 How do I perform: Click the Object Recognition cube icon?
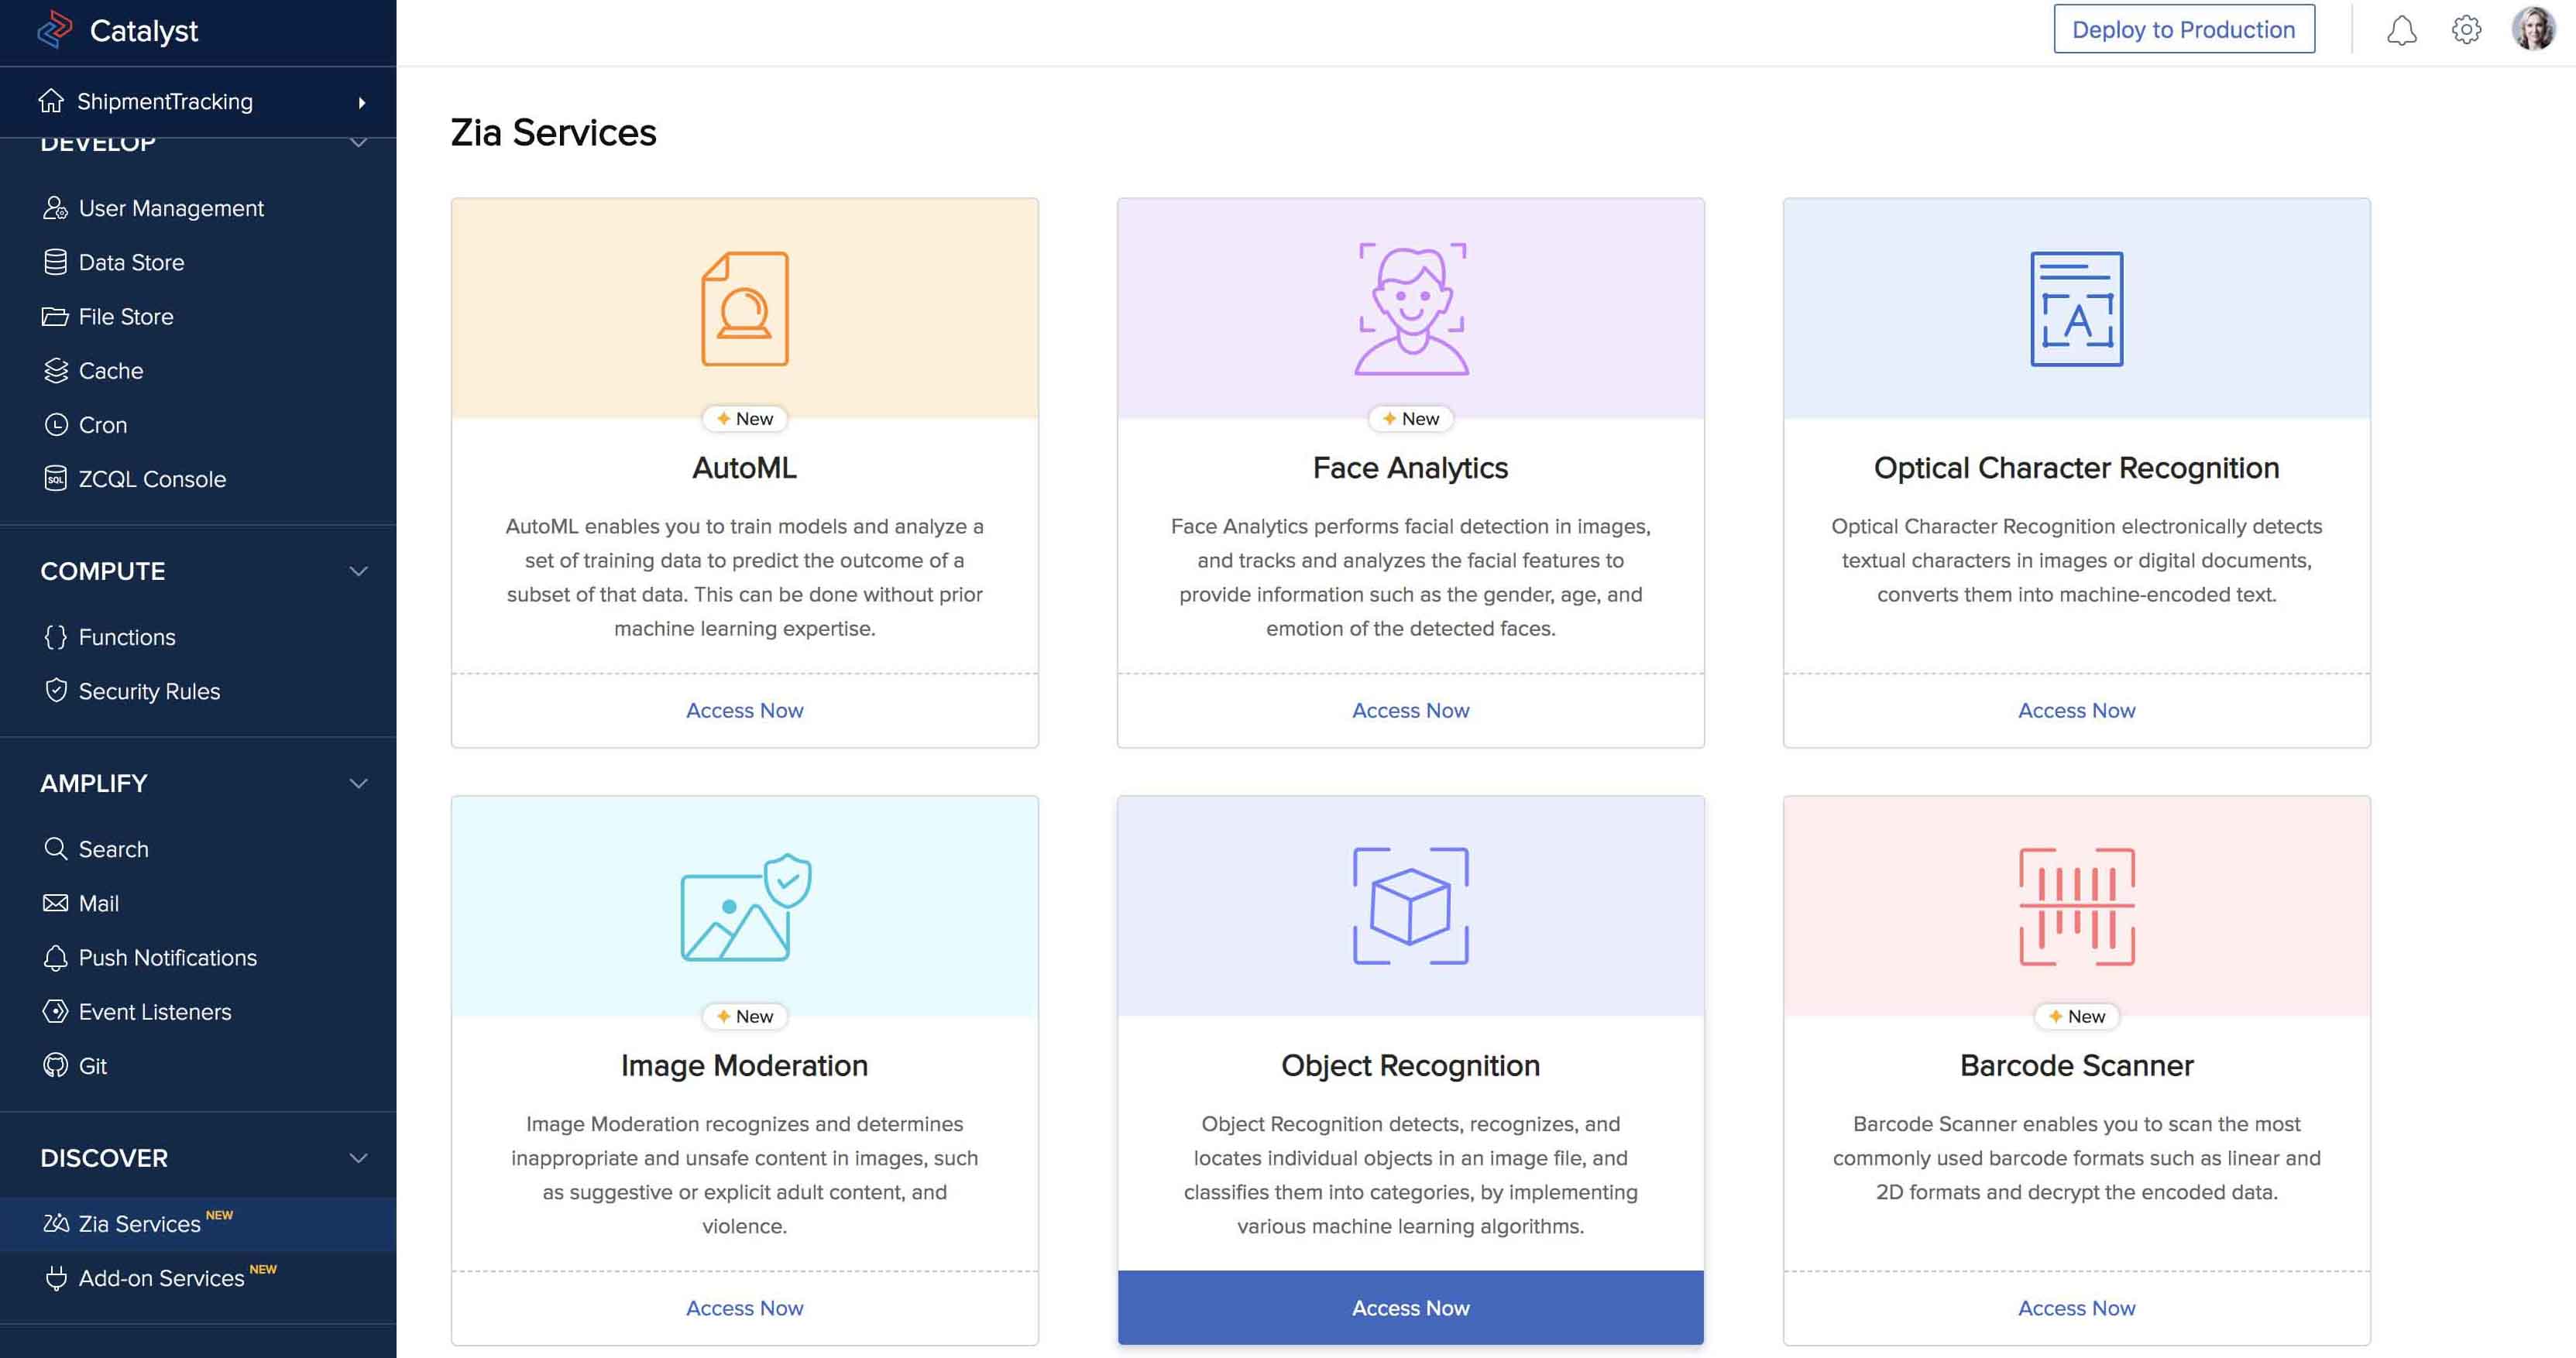(1411, 906)
